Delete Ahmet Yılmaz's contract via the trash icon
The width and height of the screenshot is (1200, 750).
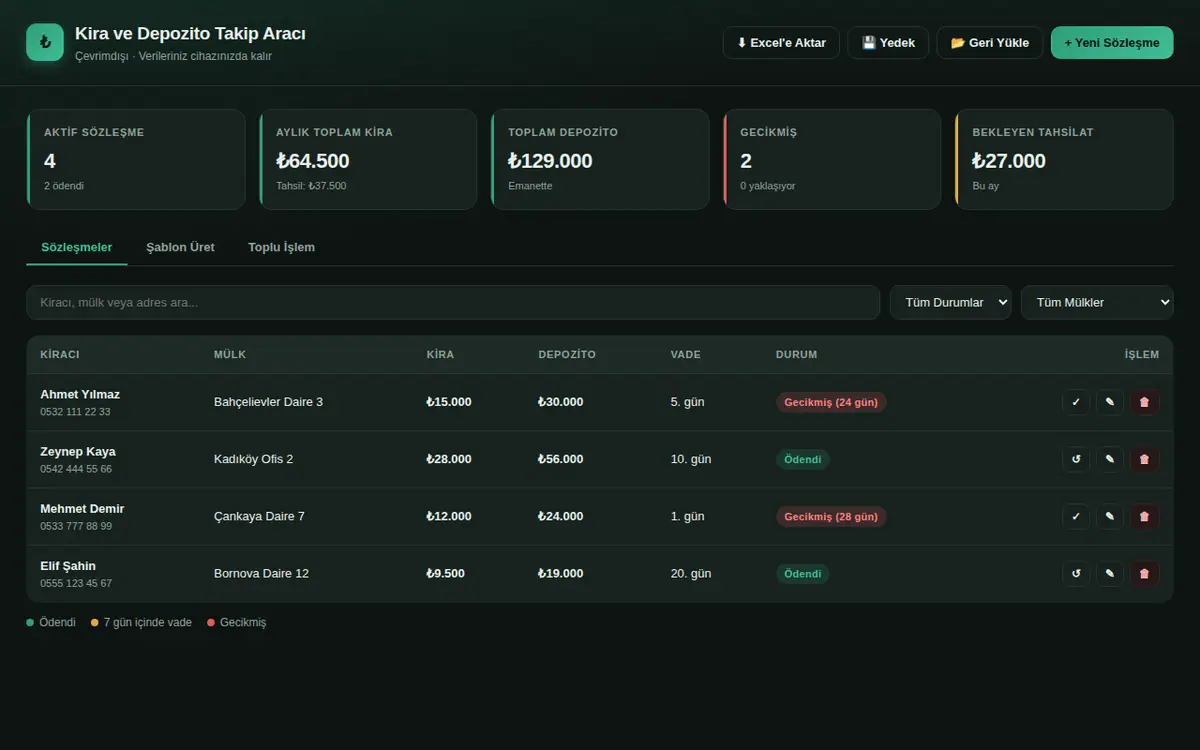1145,402
